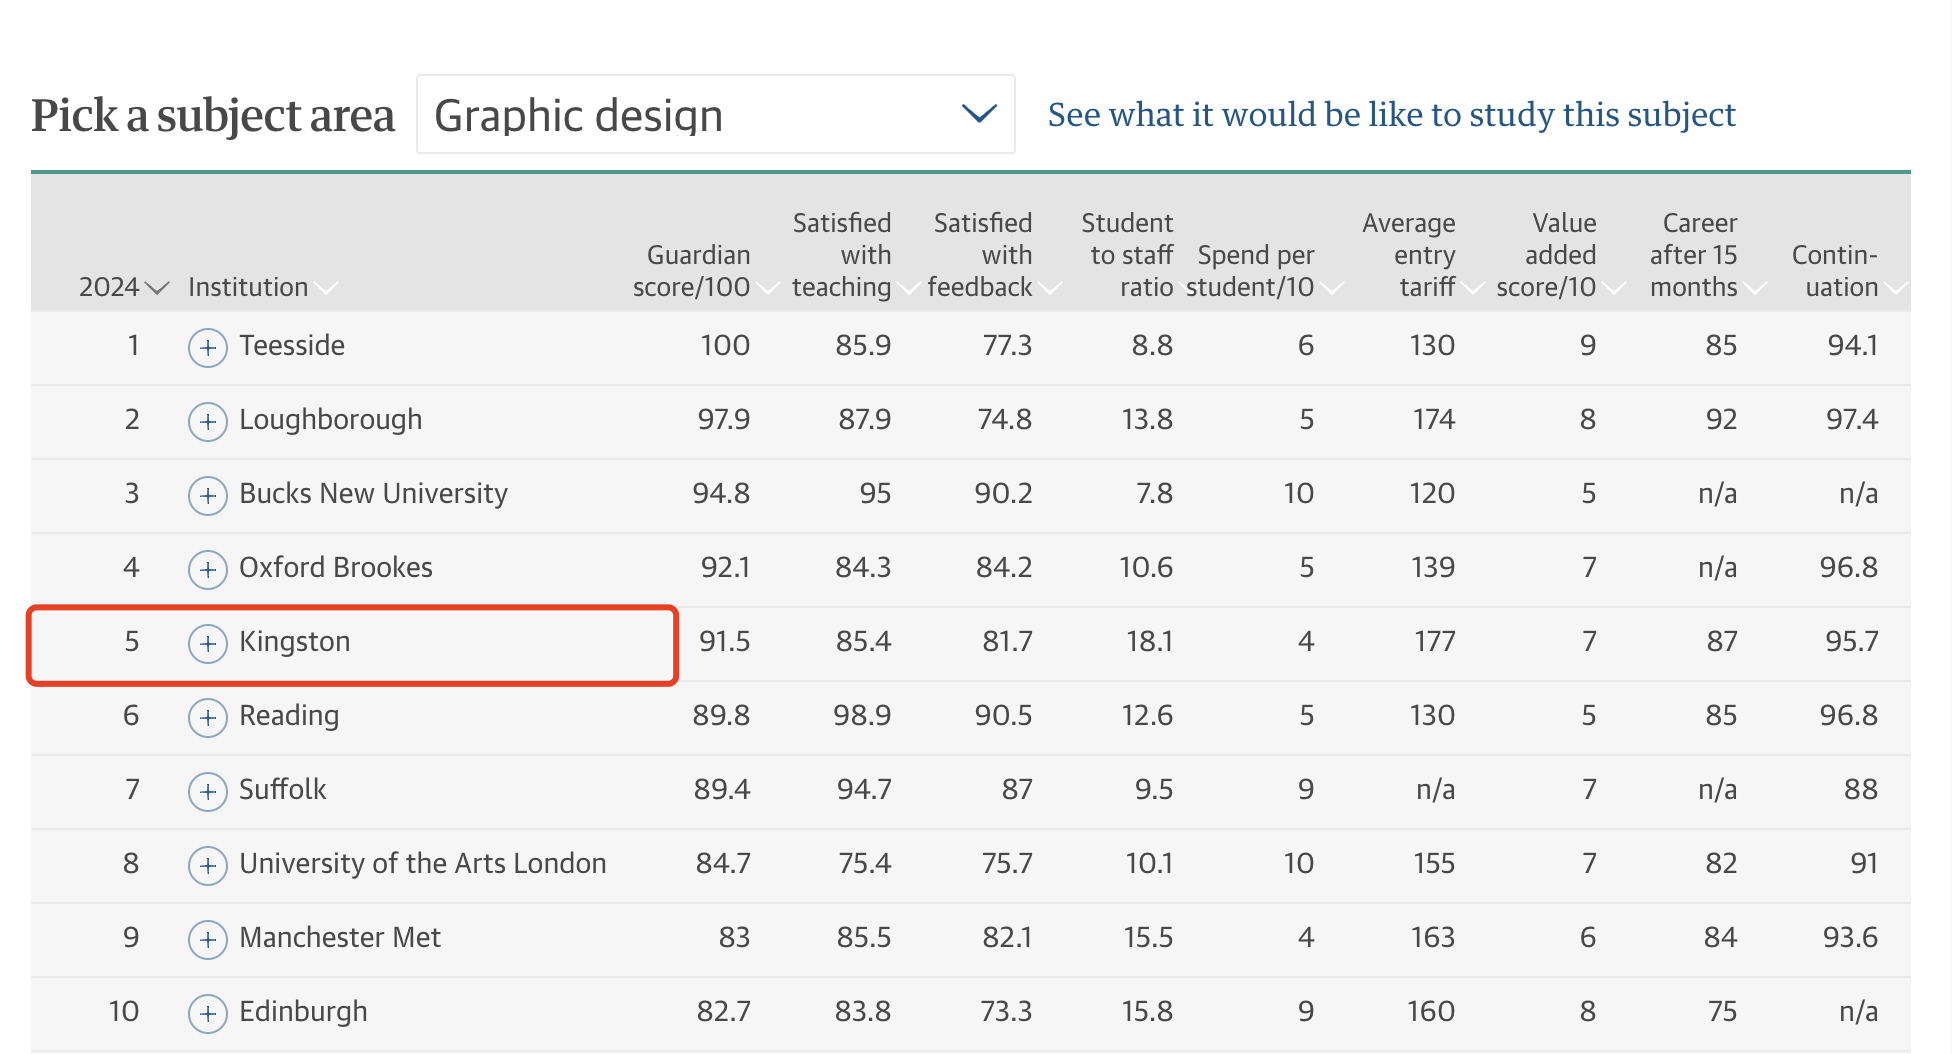Click the 'Pick a subject area' heading

pos(213,115)
